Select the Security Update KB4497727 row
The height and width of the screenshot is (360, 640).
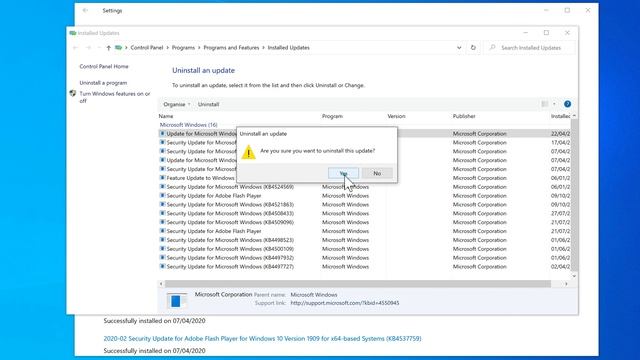pos(364,267)
